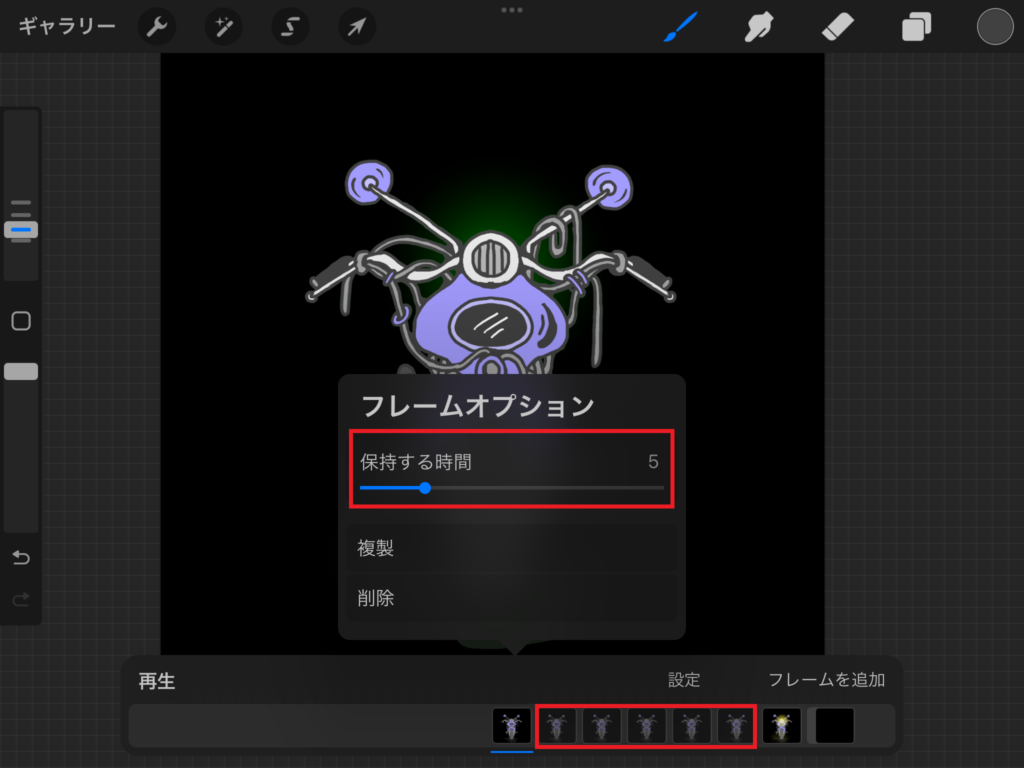Screen dimensions: 1024x768
Task: Undo the last action
Action: pyautogui.click(x=21, y=557)
